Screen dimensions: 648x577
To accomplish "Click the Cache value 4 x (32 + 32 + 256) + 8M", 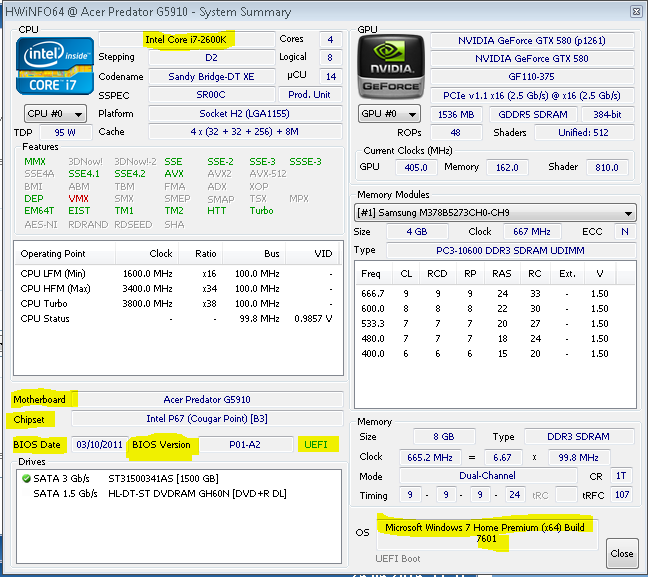I will click(x=245, y=132).
